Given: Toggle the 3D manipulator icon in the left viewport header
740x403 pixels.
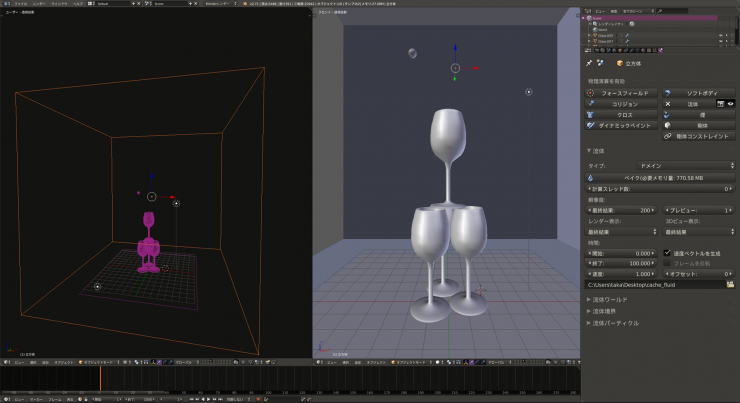Looking at the screenshot, I should point(153,362).
